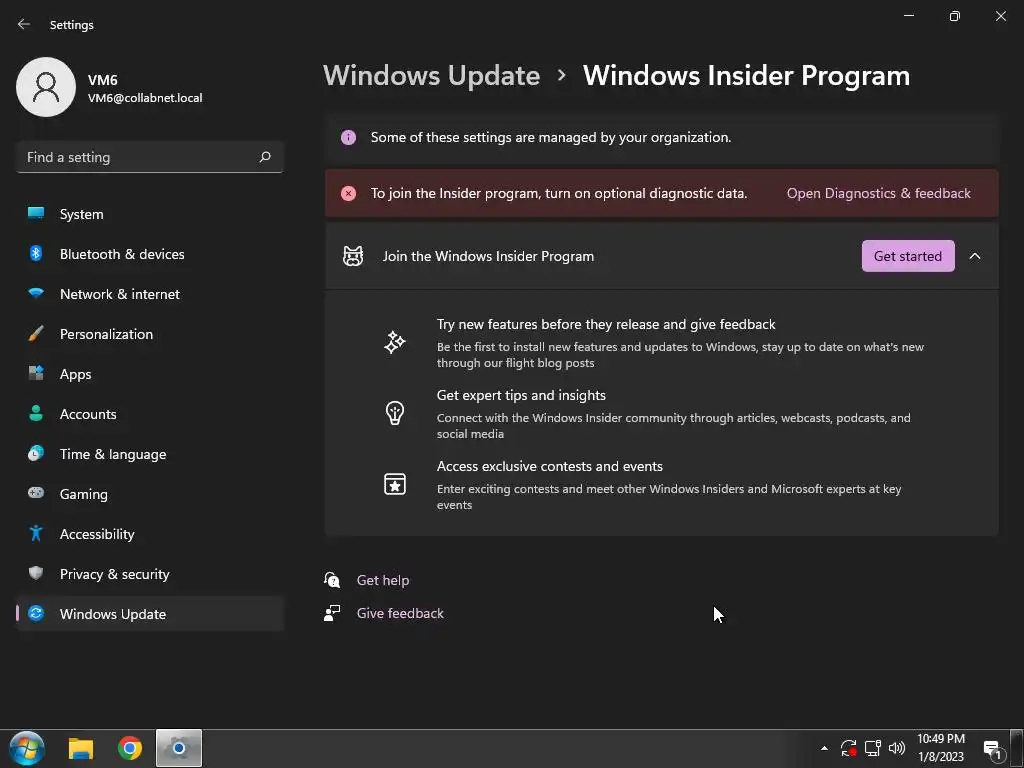Click the network tray icon
The width and height of the screenshot is (1024, 768).
point(872,748)
